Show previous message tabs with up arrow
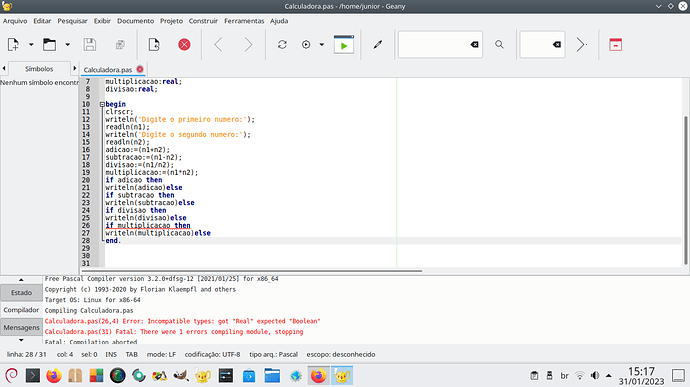The image size is (690, 387). click(21, 280)
